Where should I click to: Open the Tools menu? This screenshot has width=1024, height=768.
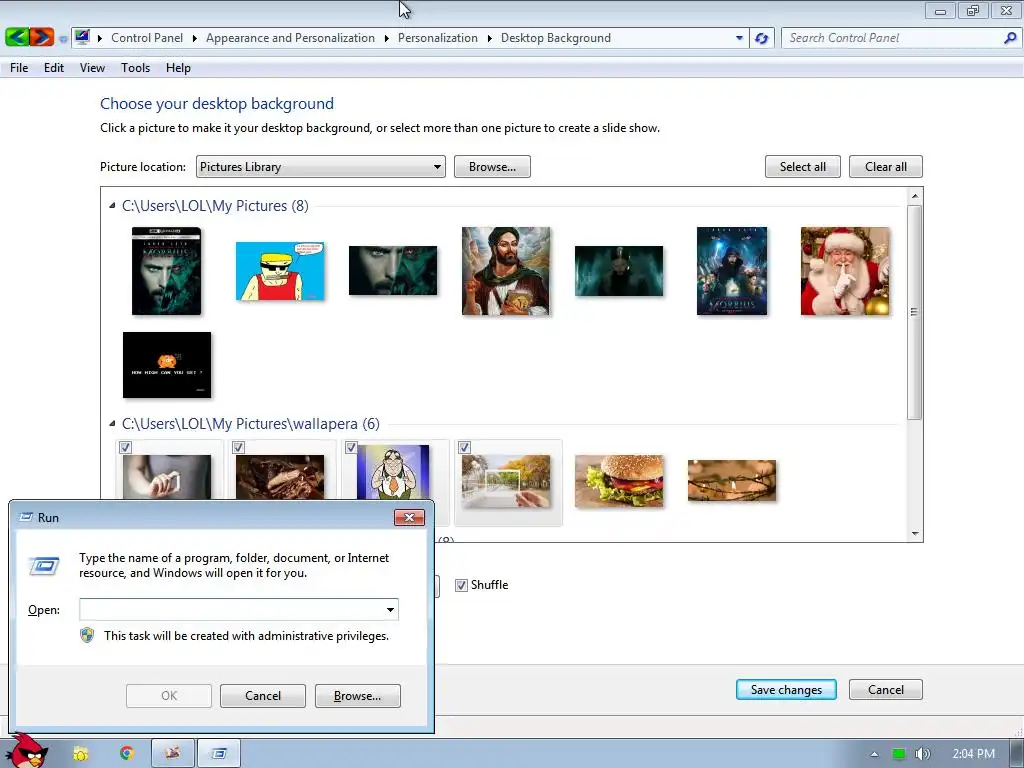(x=135, y=68)
